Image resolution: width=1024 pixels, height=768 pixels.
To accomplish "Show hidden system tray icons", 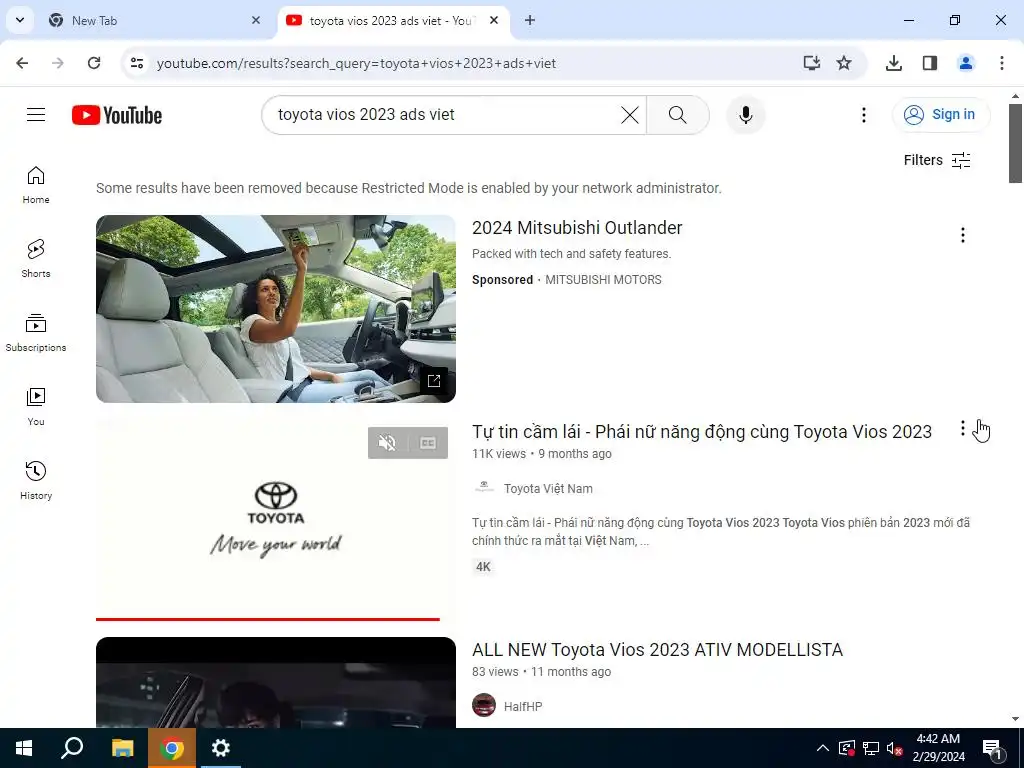I will (823, 748).
